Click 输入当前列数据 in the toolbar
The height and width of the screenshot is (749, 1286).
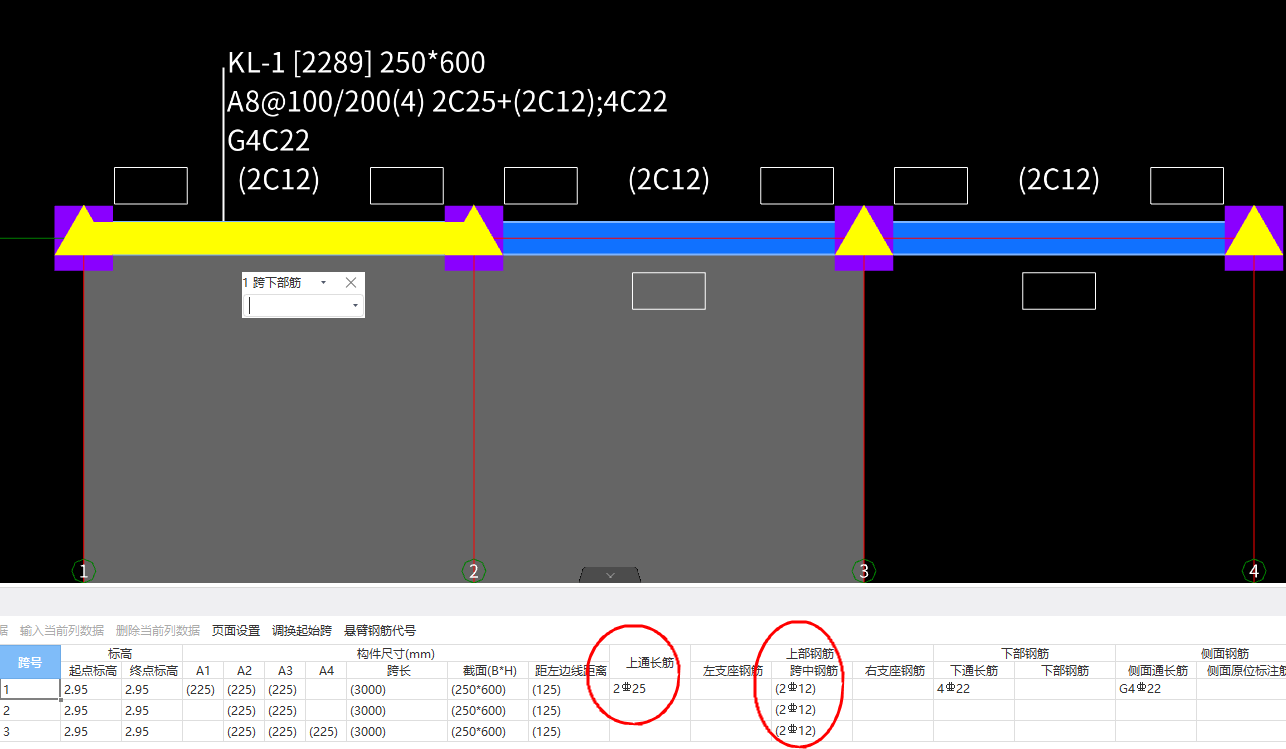click(x=62, y=631)
